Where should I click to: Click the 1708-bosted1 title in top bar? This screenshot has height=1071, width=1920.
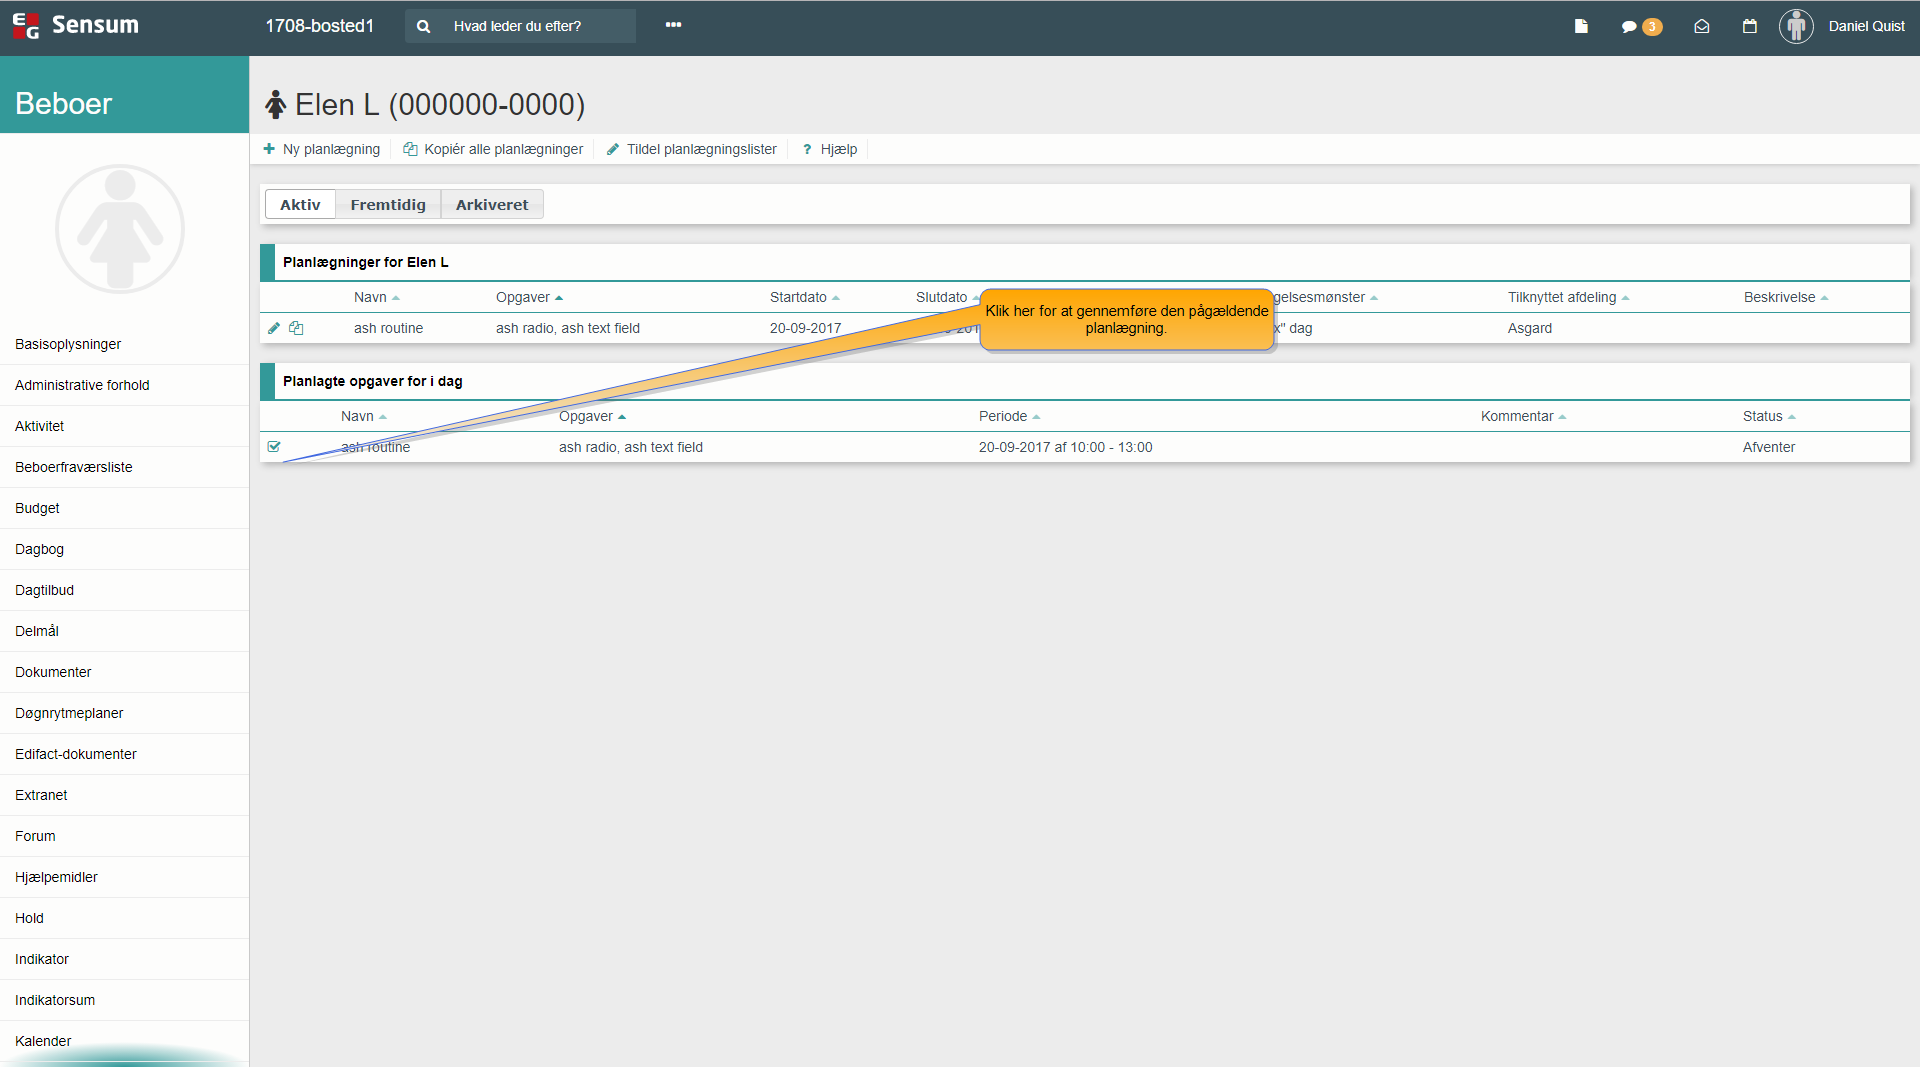point(319,26)
